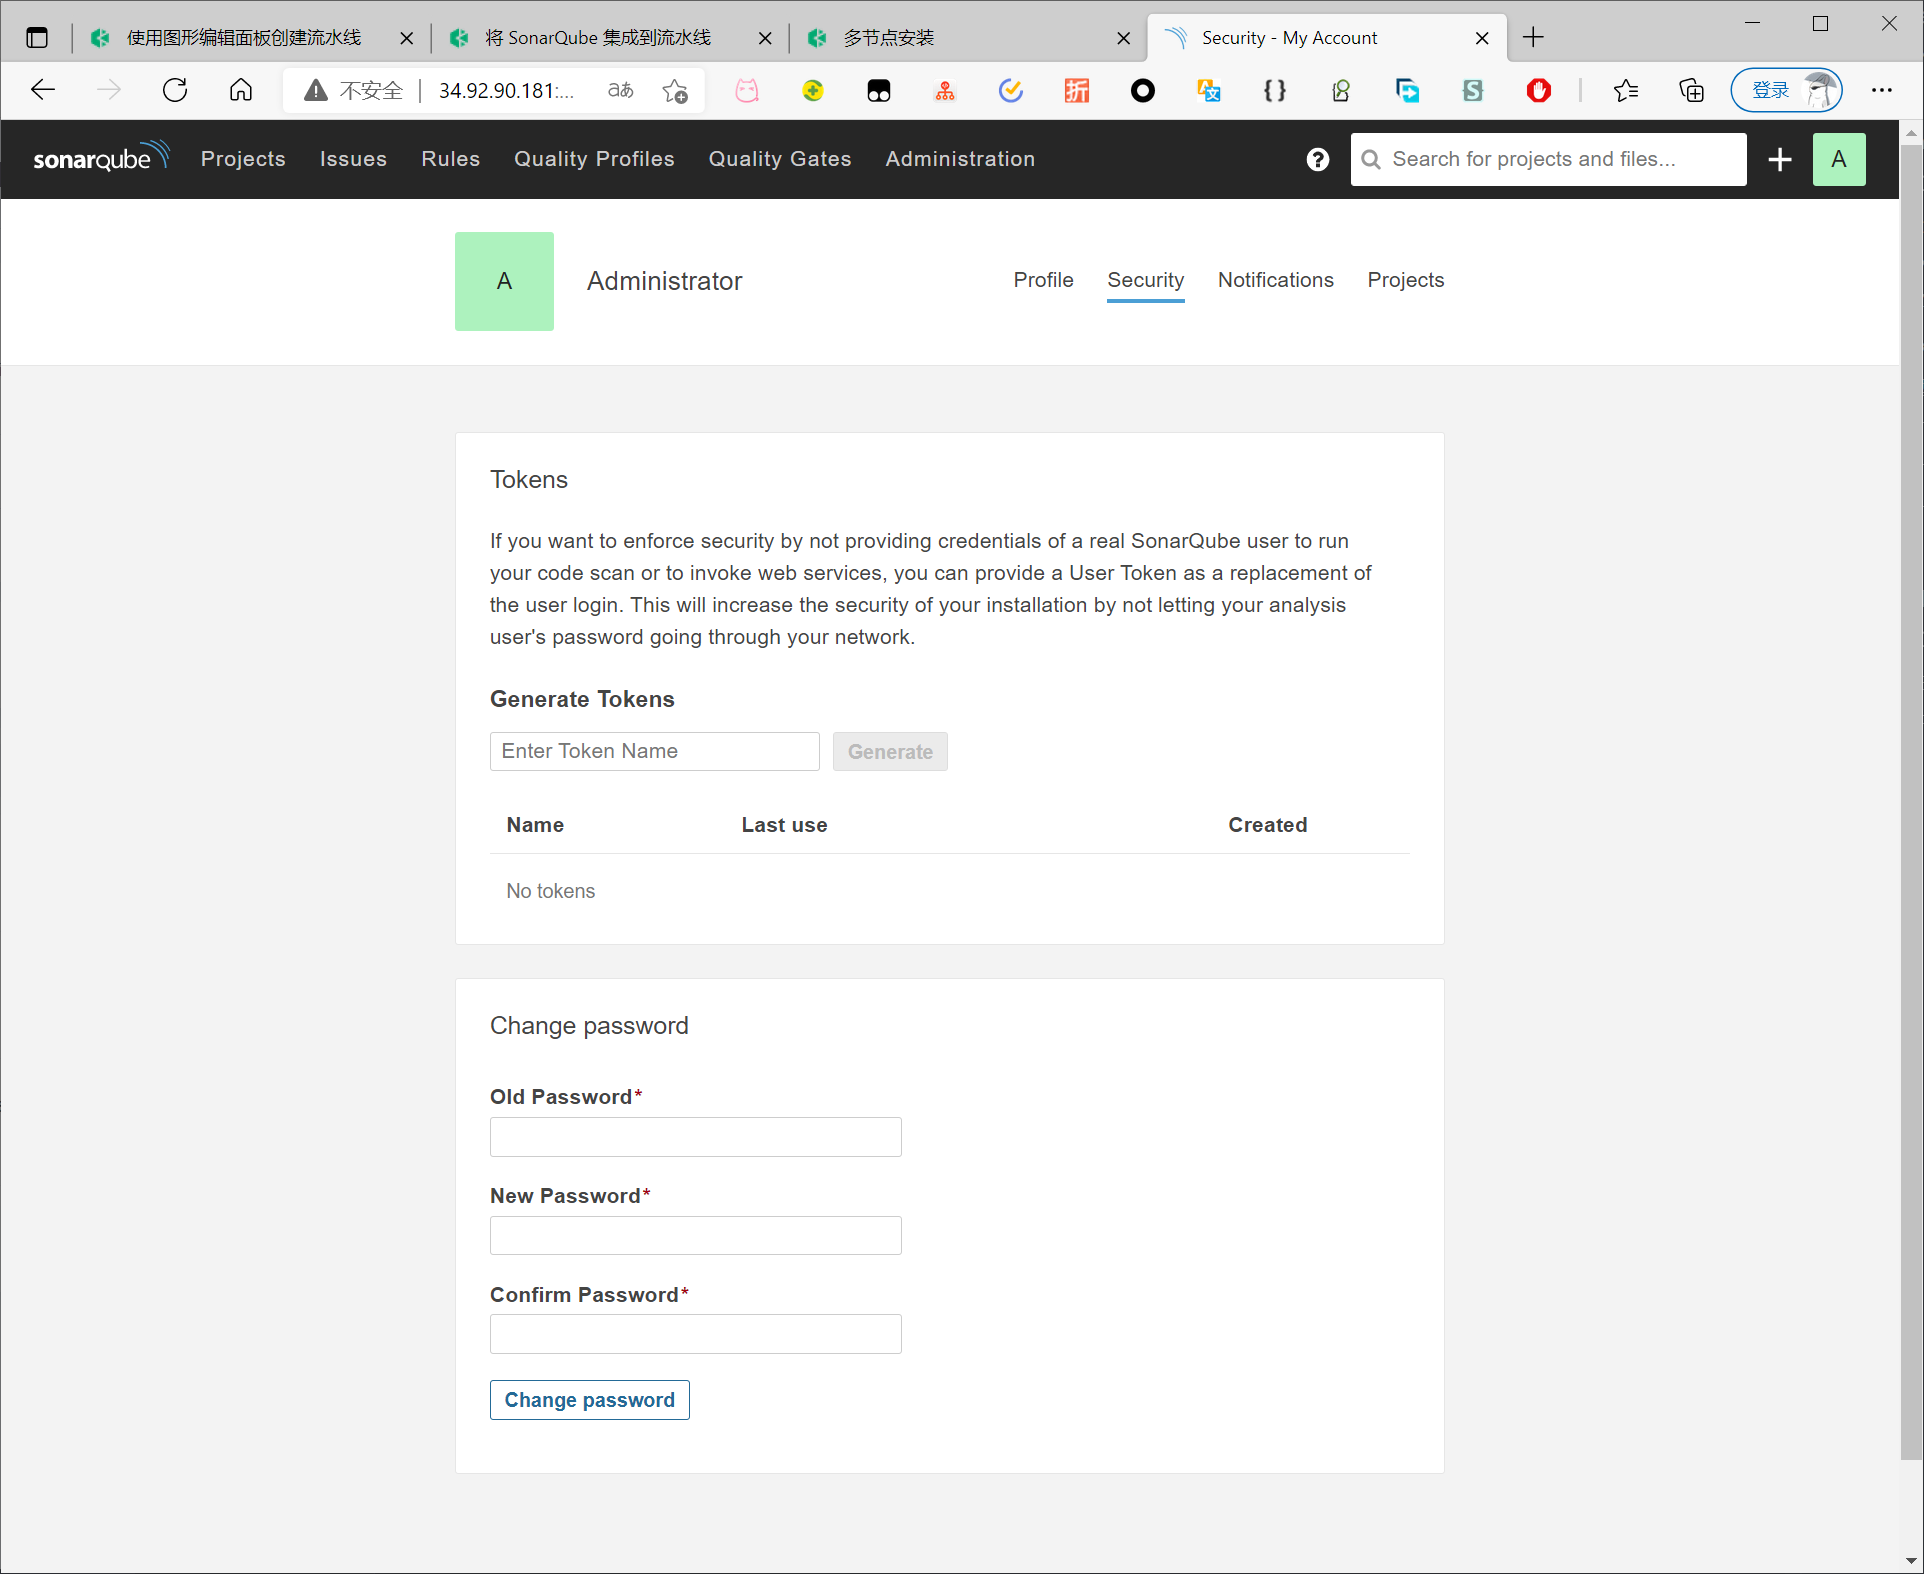Click the Old Password input field
Image resolution: width=1924 pixels, height=1574 pixels.
pyautogui.click(x=695, y=1137)
